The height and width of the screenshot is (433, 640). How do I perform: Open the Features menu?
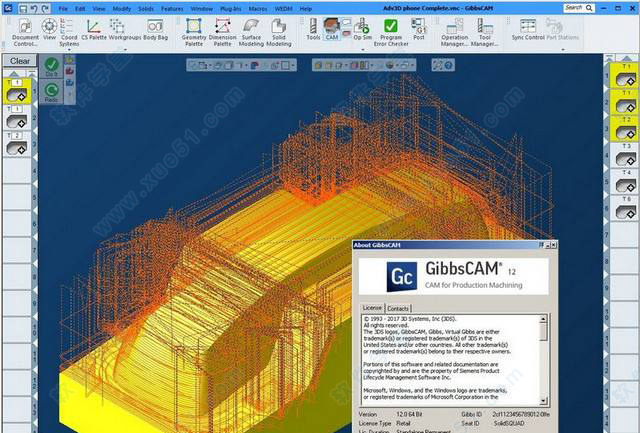coord(172,9)
